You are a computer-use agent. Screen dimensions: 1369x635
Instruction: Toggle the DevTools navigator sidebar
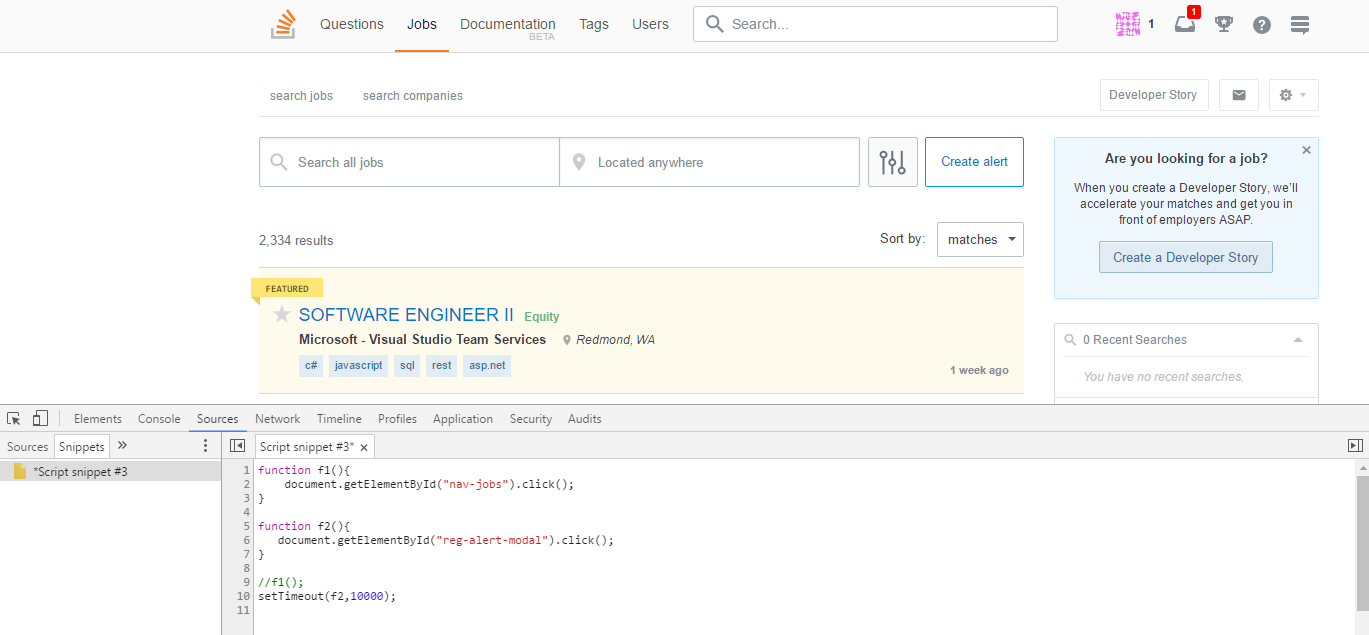(x=237, y=446)
